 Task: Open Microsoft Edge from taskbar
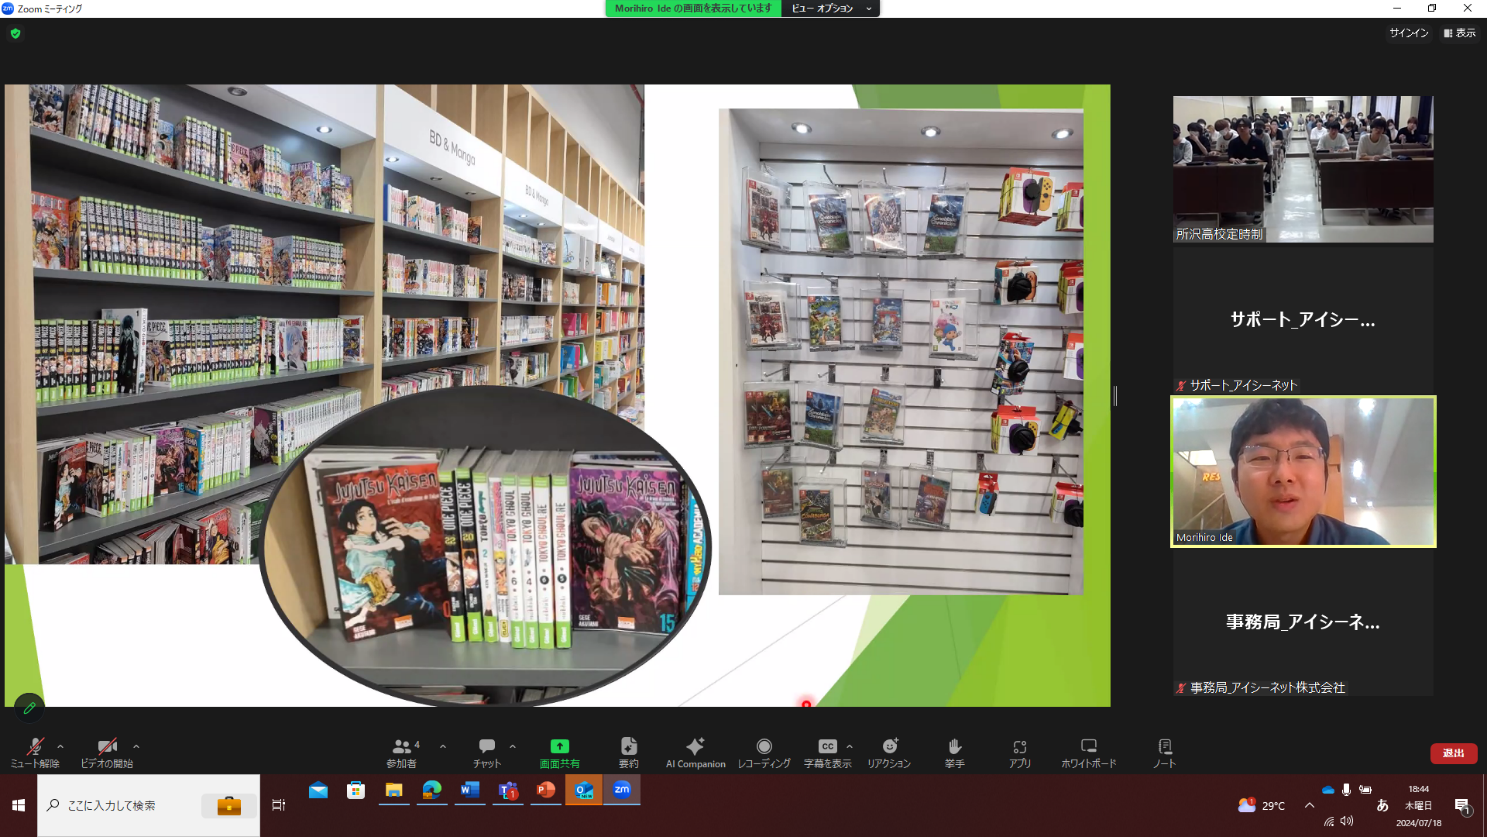(x=432, y=790)
